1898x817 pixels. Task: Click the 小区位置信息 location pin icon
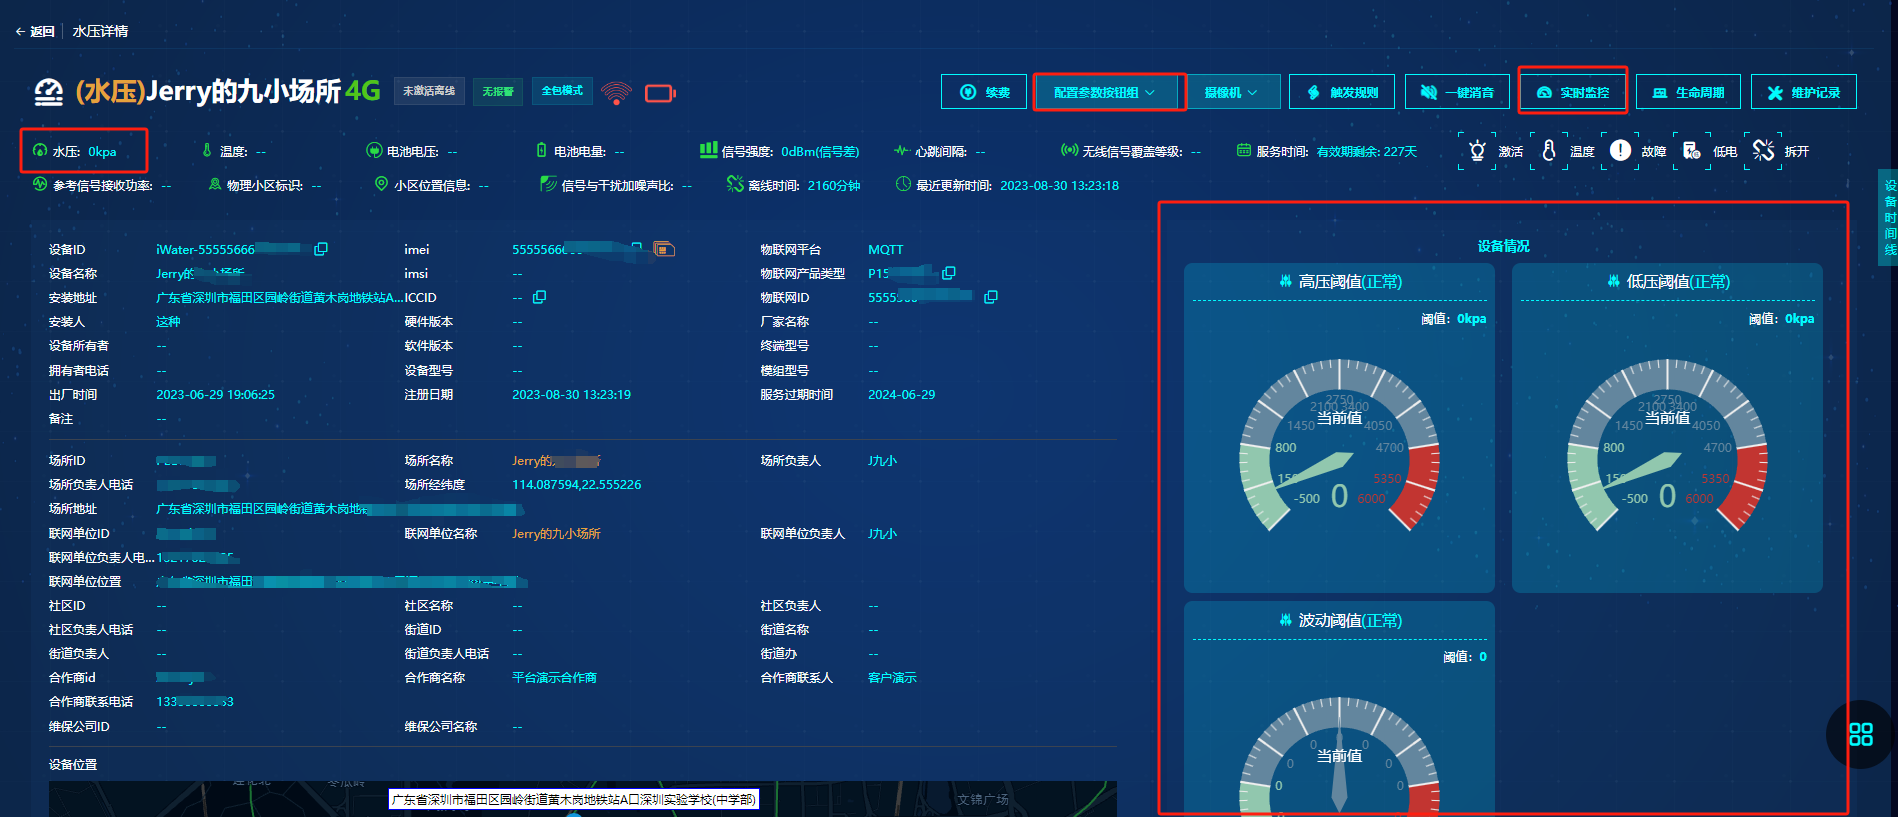[381, 184]
